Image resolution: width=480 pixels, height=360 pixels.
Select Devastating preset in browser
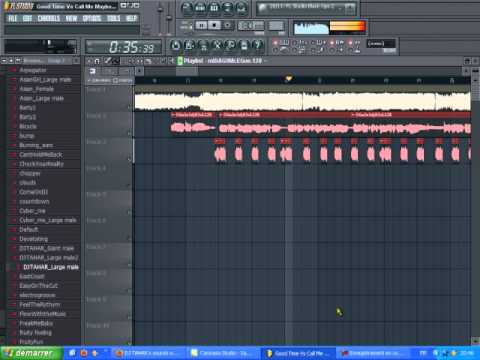click(34, 239)
